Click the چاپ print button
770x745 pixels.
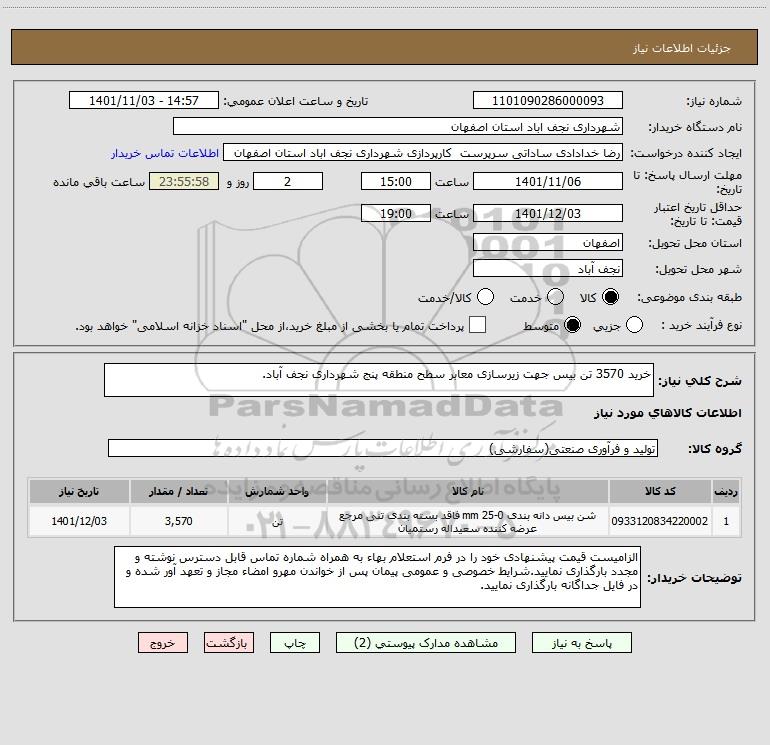click(x=295, y=643)
